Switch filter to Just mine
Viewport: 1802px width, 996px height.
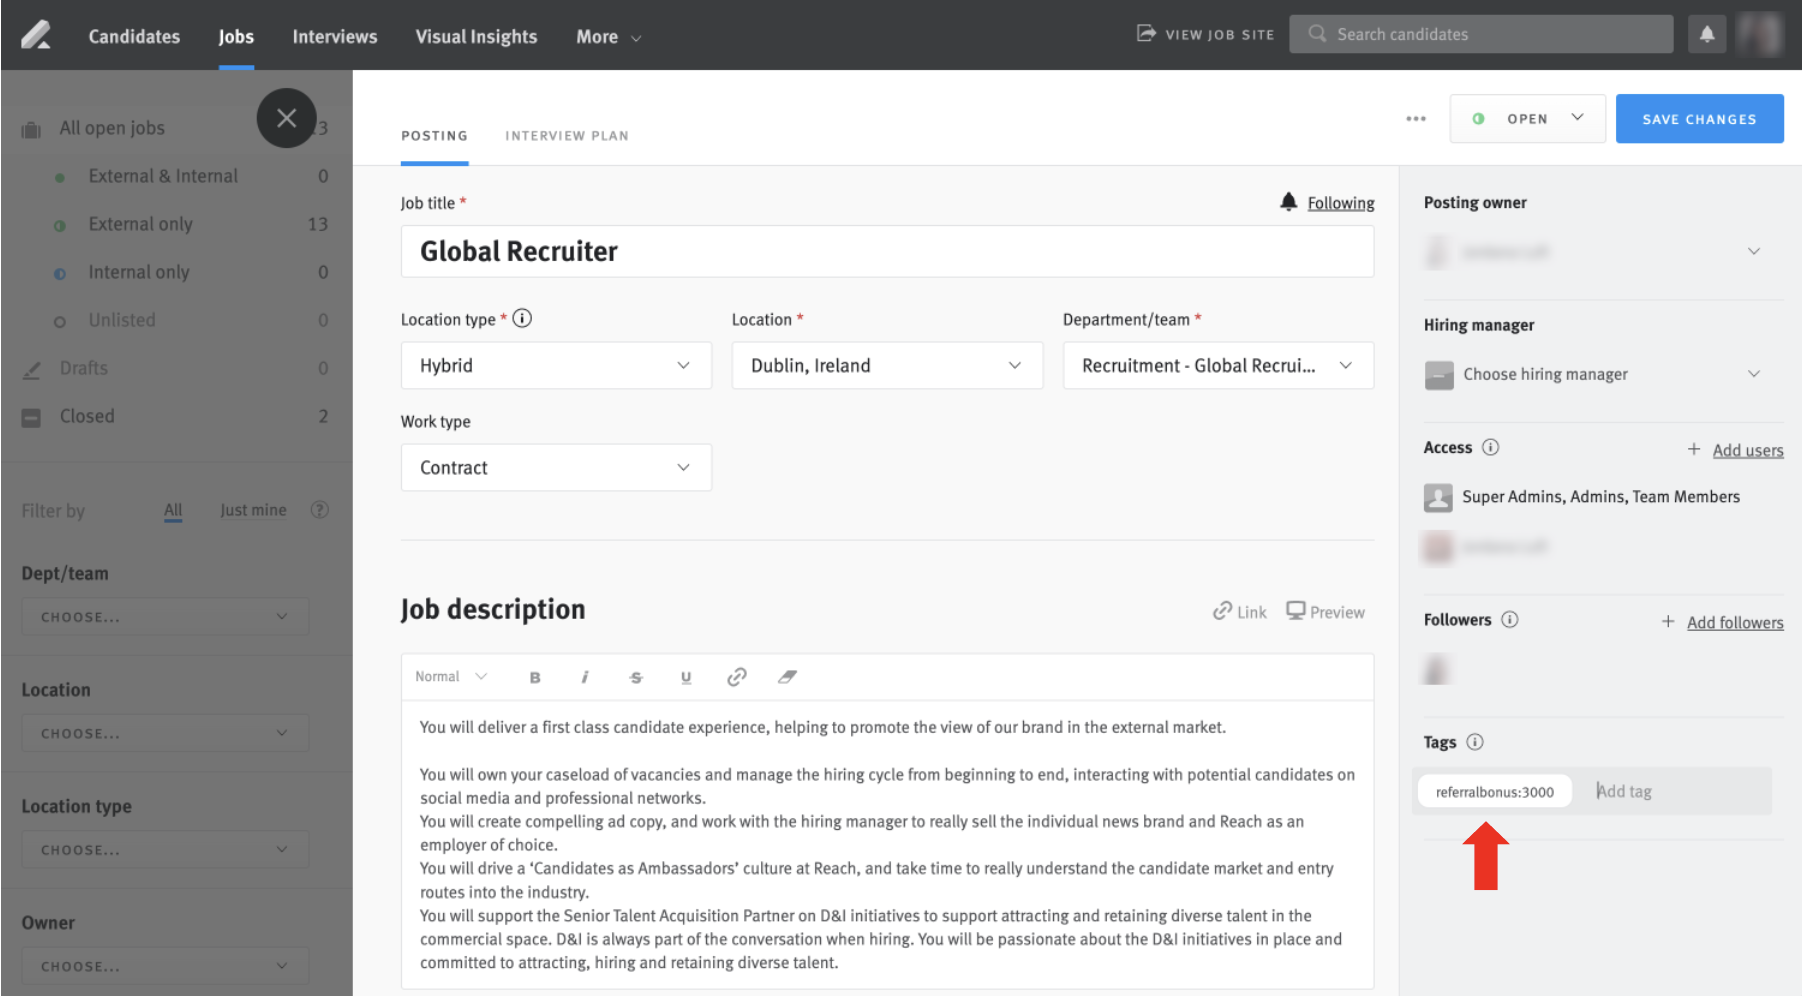[x=253, y=510]
